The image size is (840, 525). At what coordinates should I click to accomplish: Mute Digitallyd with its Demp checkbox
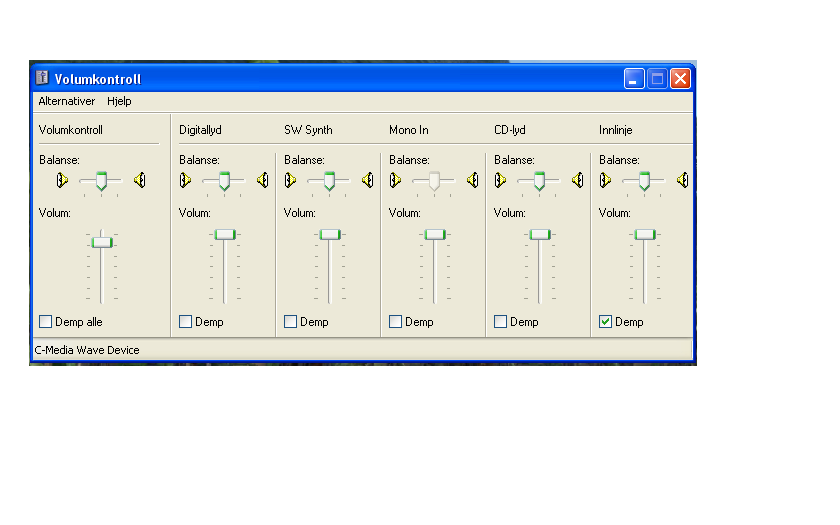(x=185, y=321)
